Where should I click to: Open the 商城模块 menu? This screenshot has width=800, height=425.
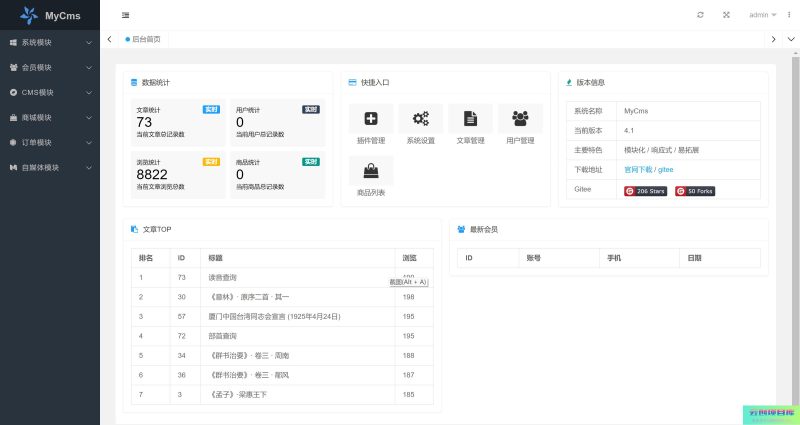(x=50, y=117)
